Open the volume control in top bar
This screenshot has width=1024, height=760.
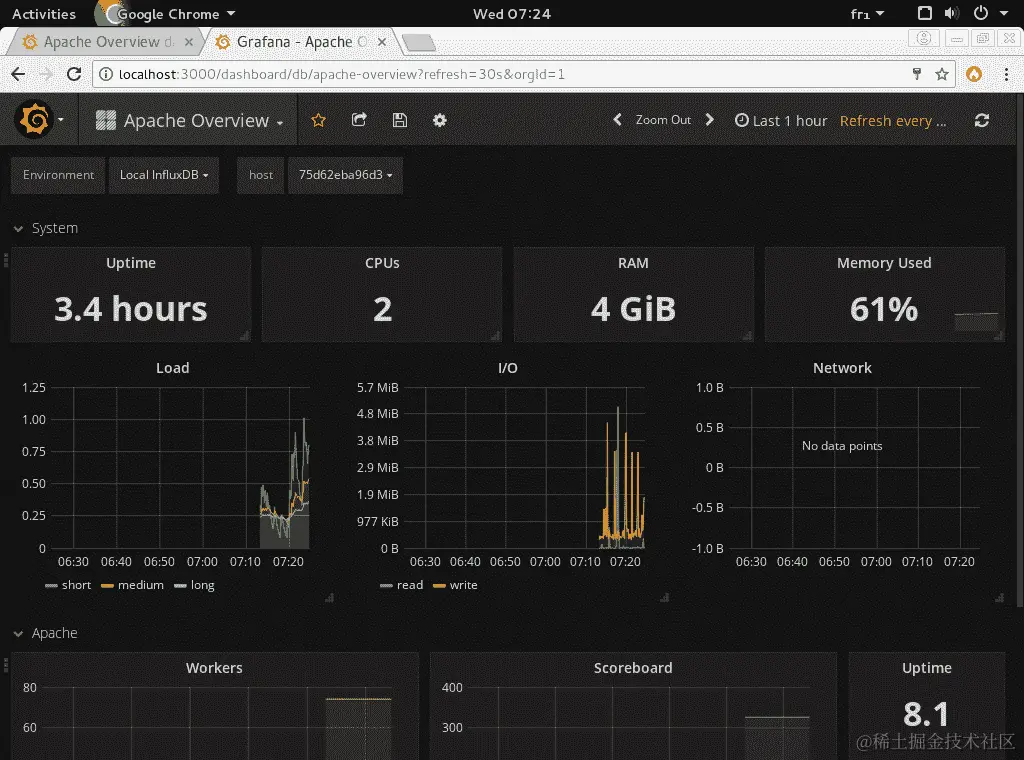click(x=952, y=13)
